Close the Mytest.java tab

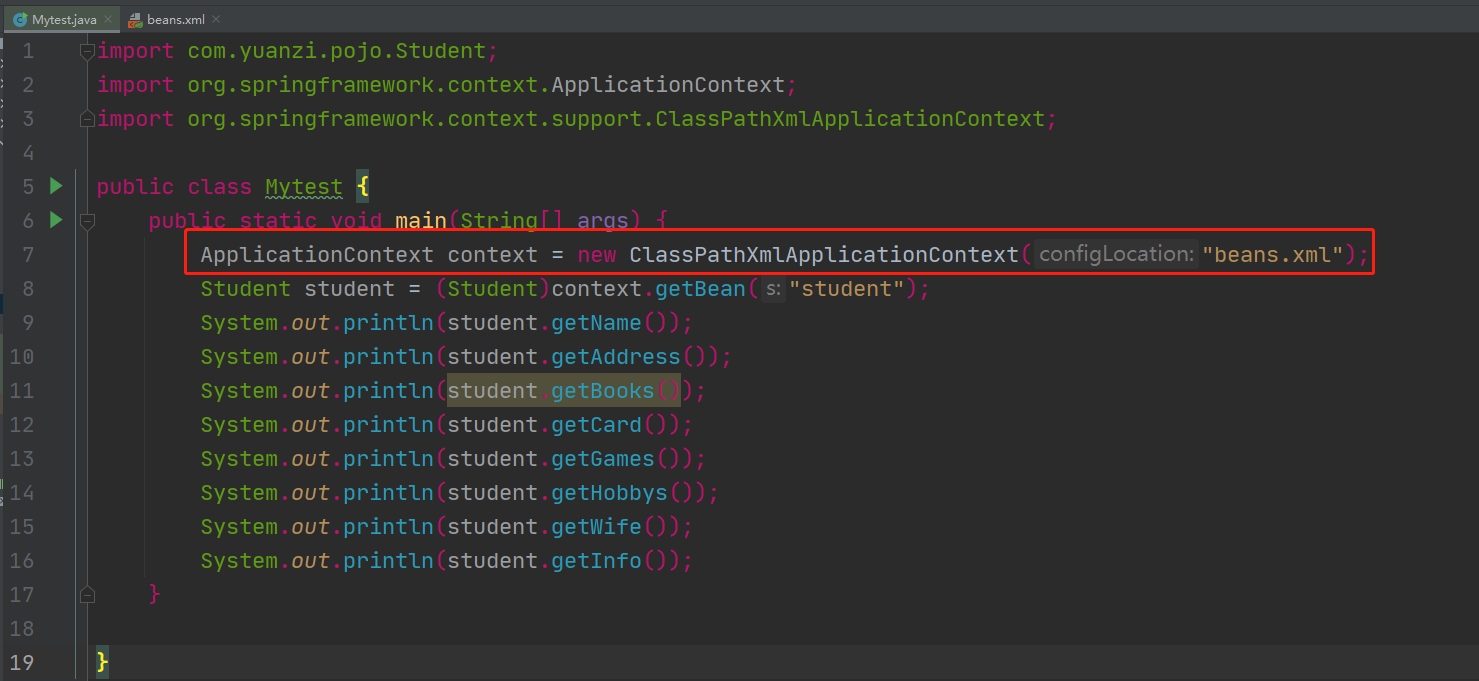click(x=107, y=19)
